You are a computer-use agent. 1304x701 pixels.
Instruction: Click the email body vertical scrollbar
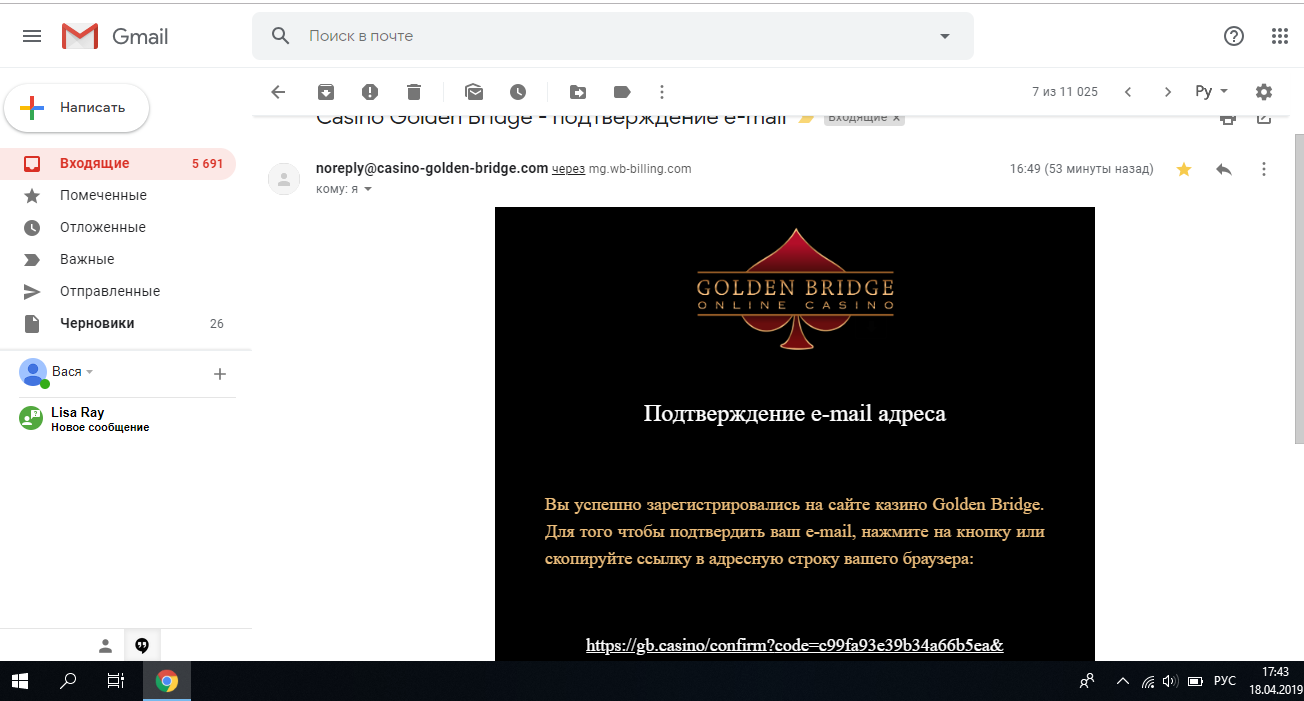click(1299, 288)
